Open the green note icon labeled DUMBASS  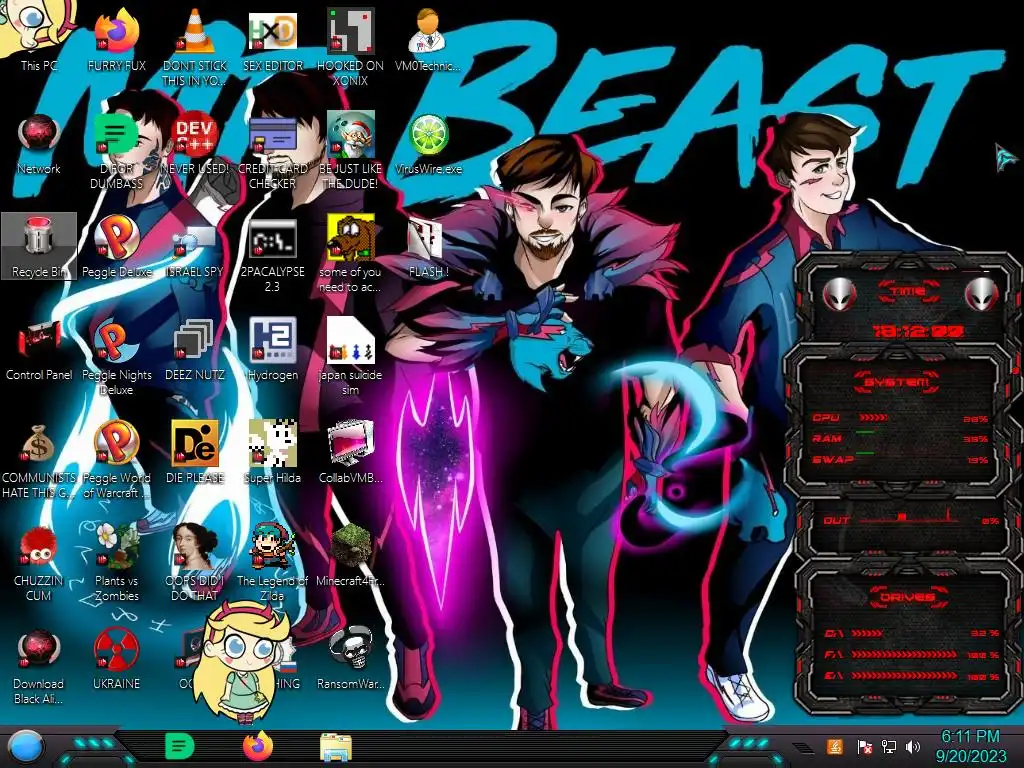(116, 152)
